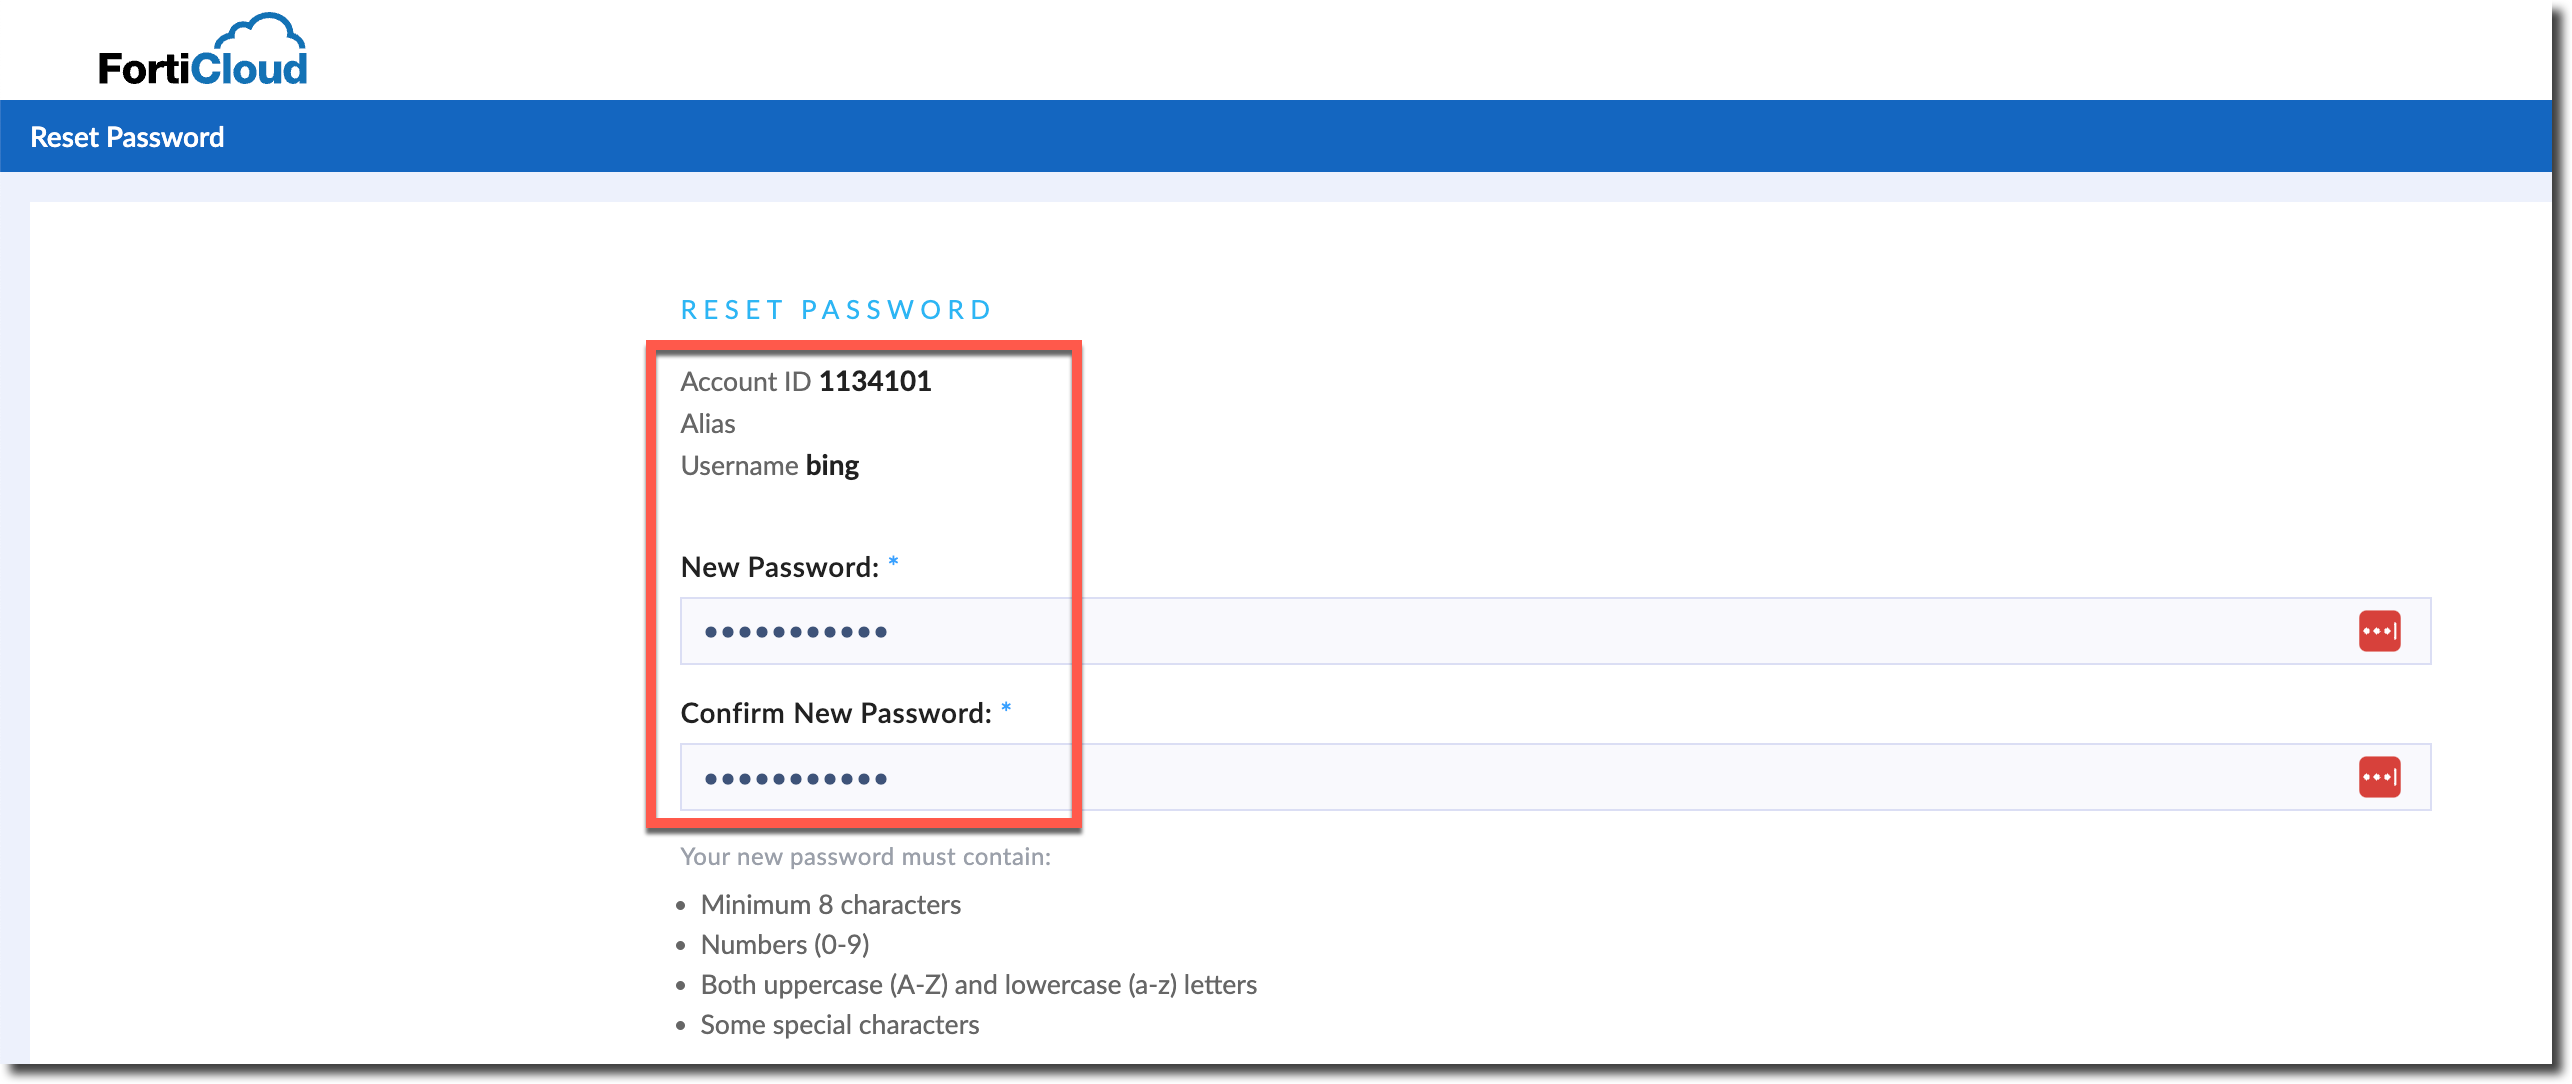
Task: Click the Account ID label text
Action: (745, 381)
